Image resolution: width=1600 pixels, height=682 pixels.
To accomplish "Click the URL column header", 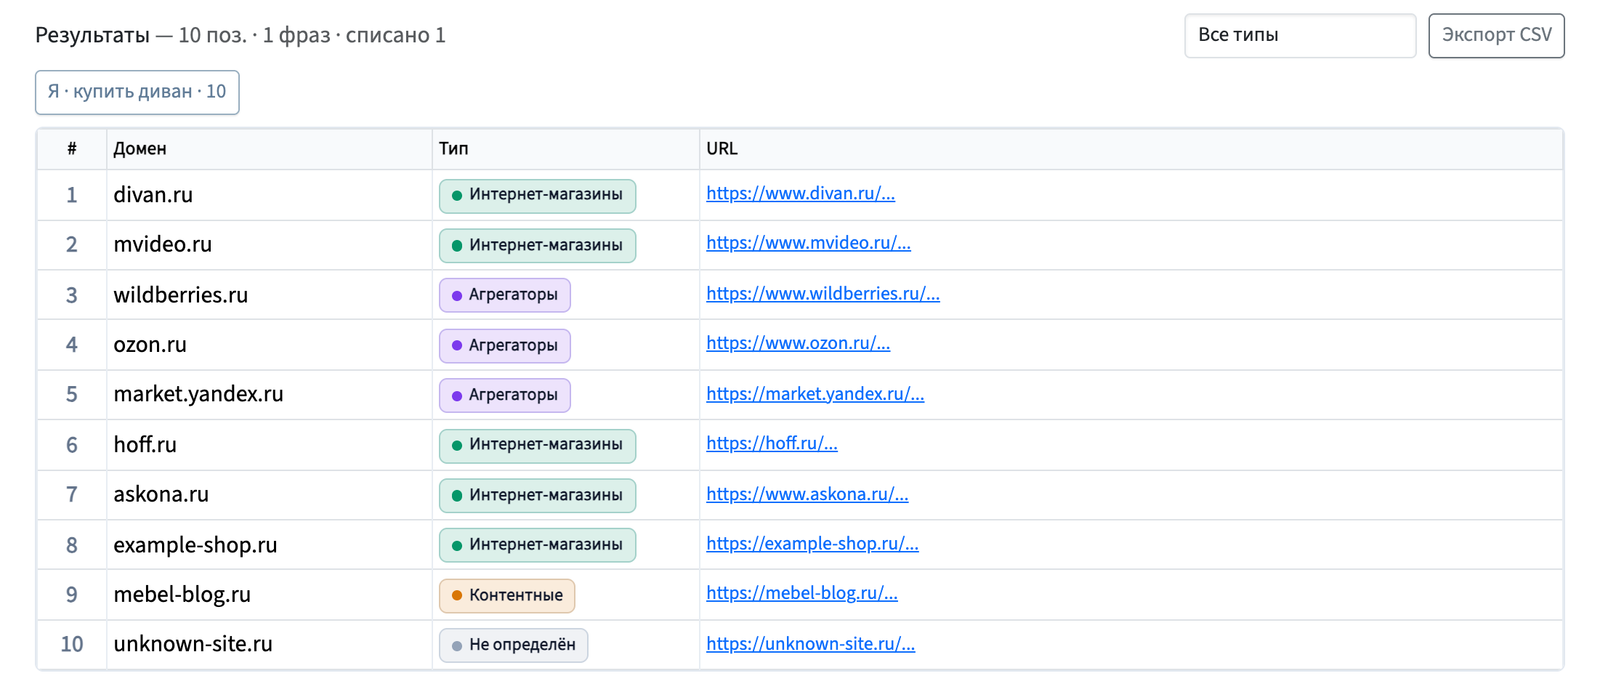I will click(x=1131, y=149).
